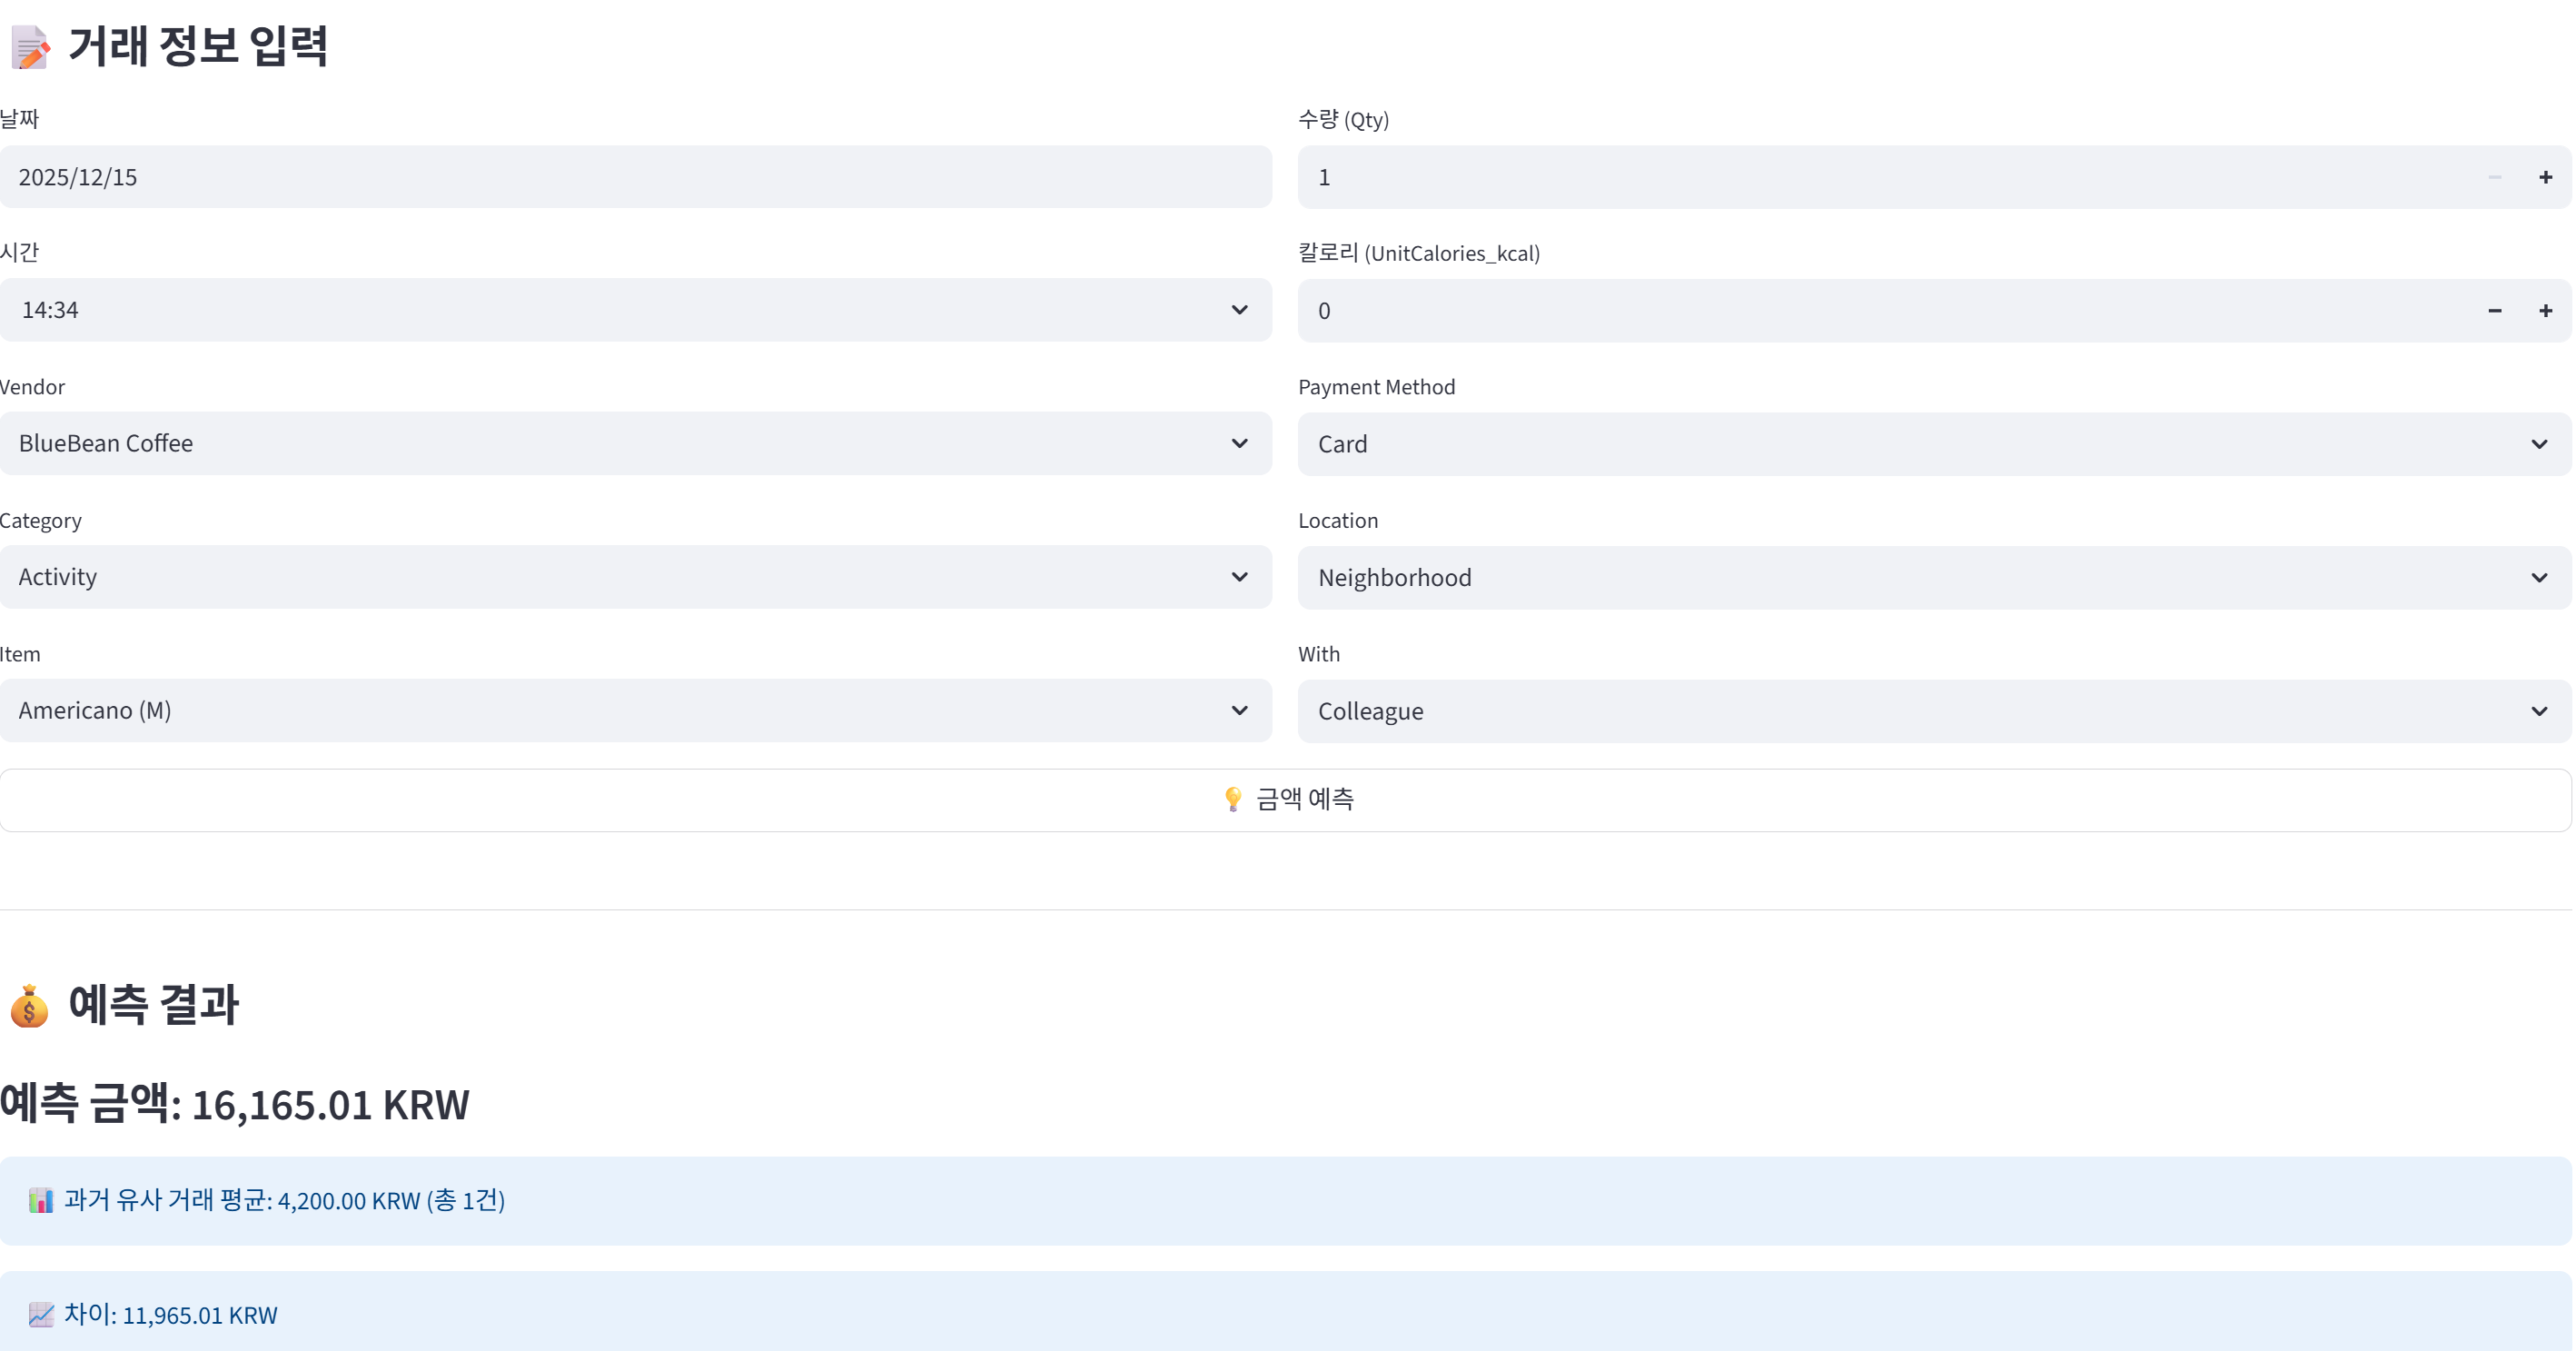
Task: Decrease Qty with minus stepper
Action: tap(2494, 177)
